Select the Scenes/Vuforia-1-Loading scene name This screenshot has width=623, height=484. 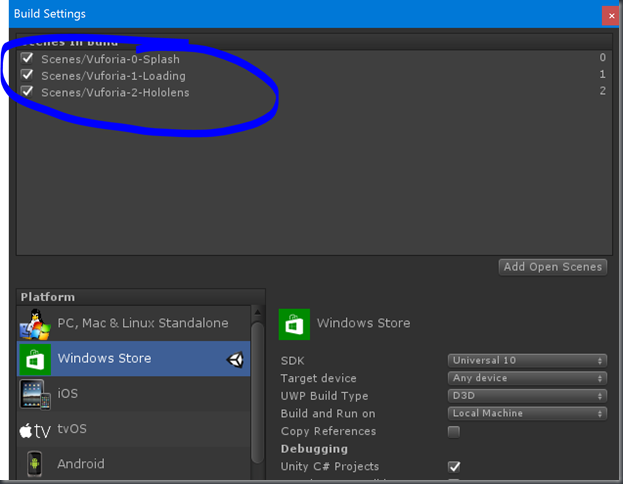coord(113,76)
